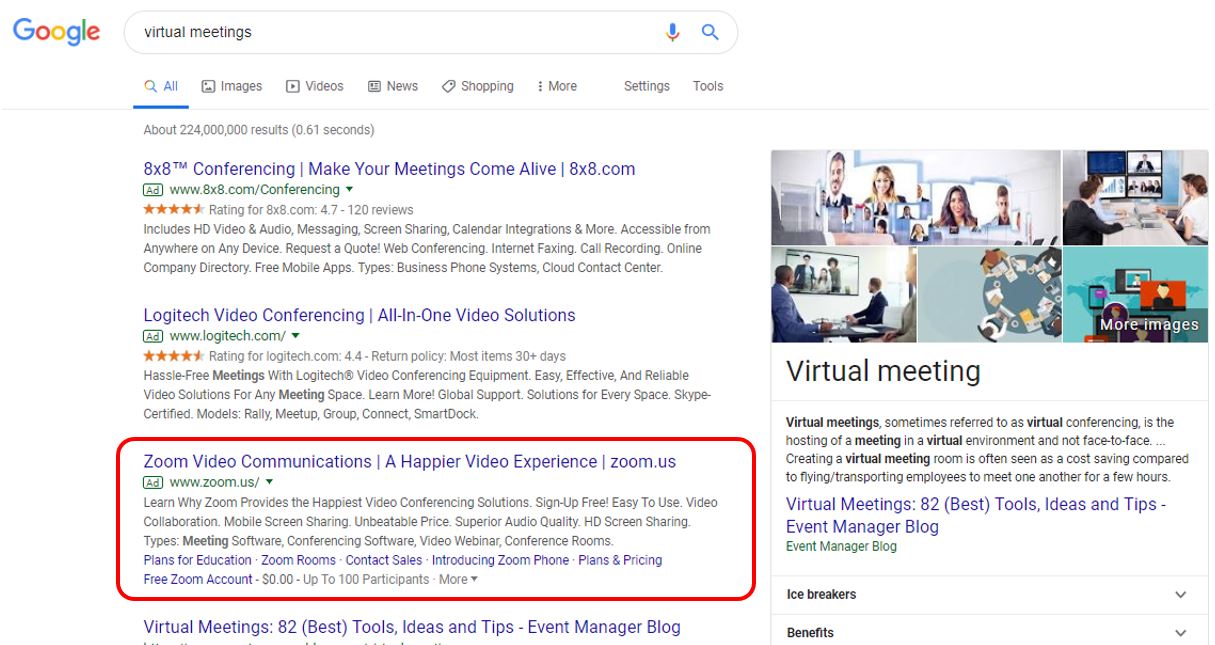Open search Settings
This screenshot has width=1215, height=645.
[x=647, y=86]
